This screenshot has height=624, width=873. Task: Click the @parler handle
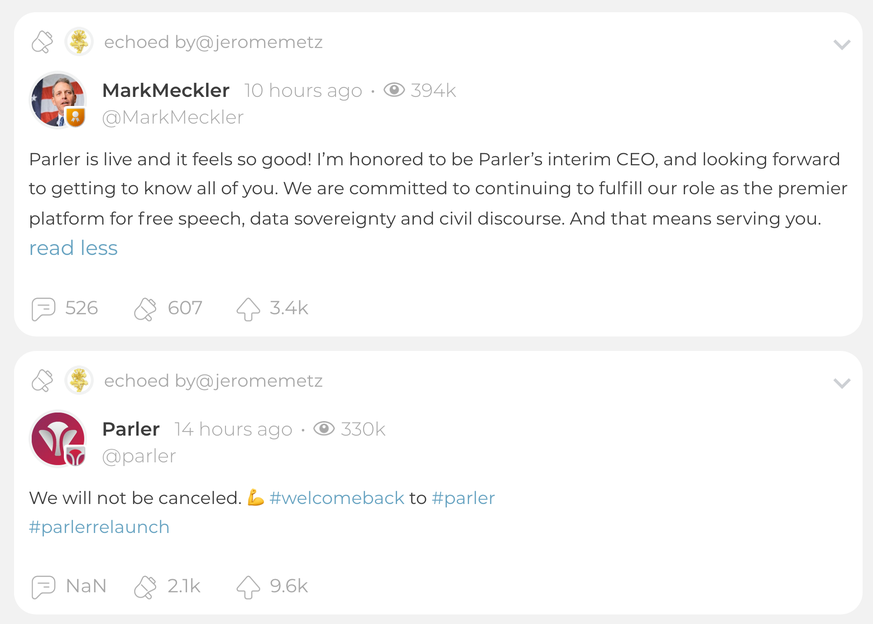click(x=139, y=456)
